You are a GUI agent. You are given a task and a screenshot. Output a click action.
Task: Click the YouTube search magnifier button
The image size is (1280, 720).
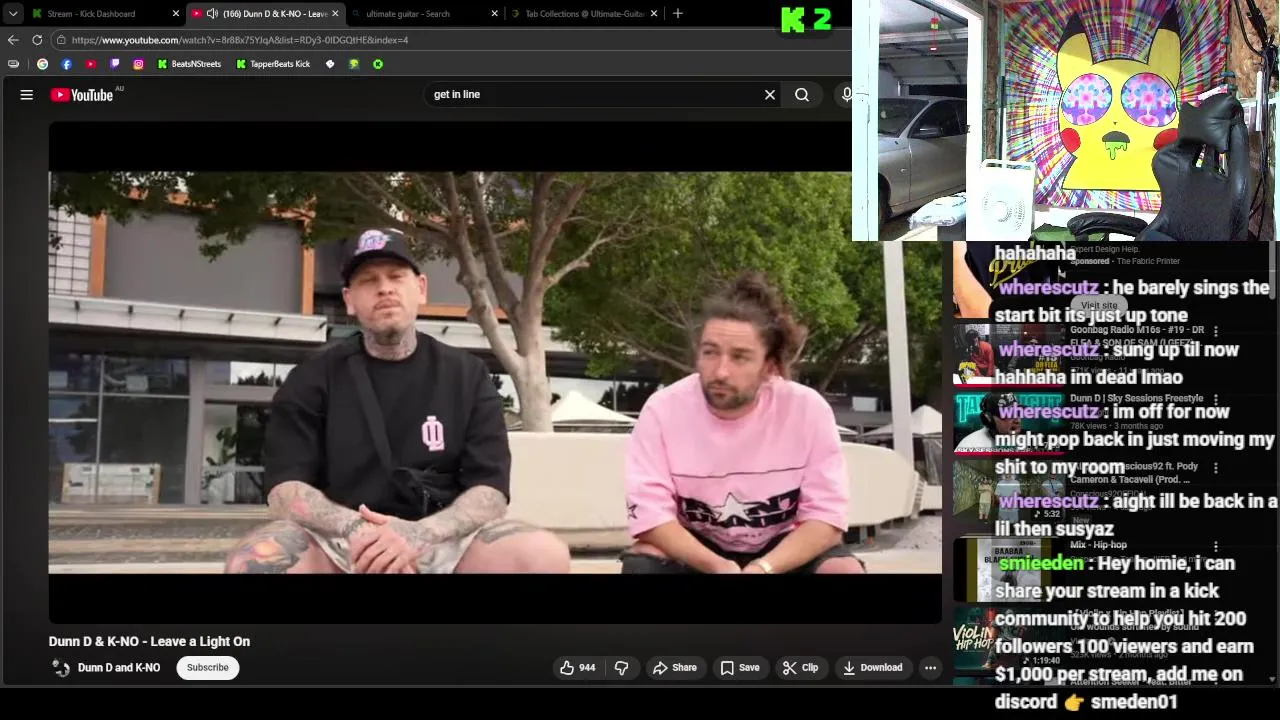tap(802, 95)
